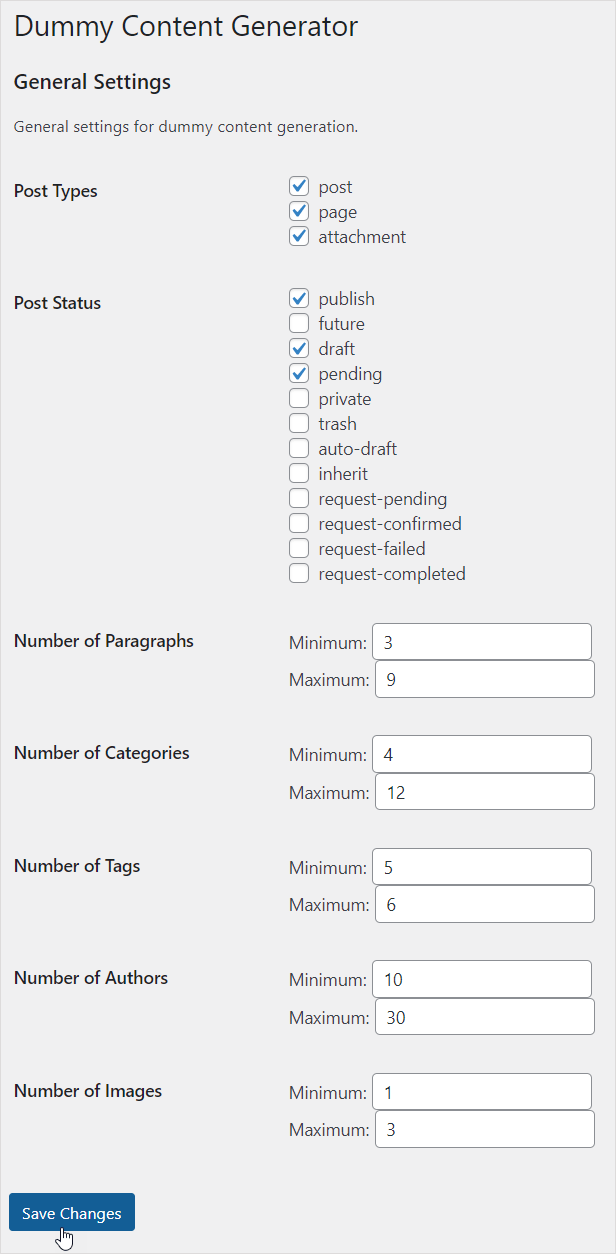Disable the pending status option
The width and height of the screenshot is (616, 1254).
pyautogui.click(x=299, y=373)
